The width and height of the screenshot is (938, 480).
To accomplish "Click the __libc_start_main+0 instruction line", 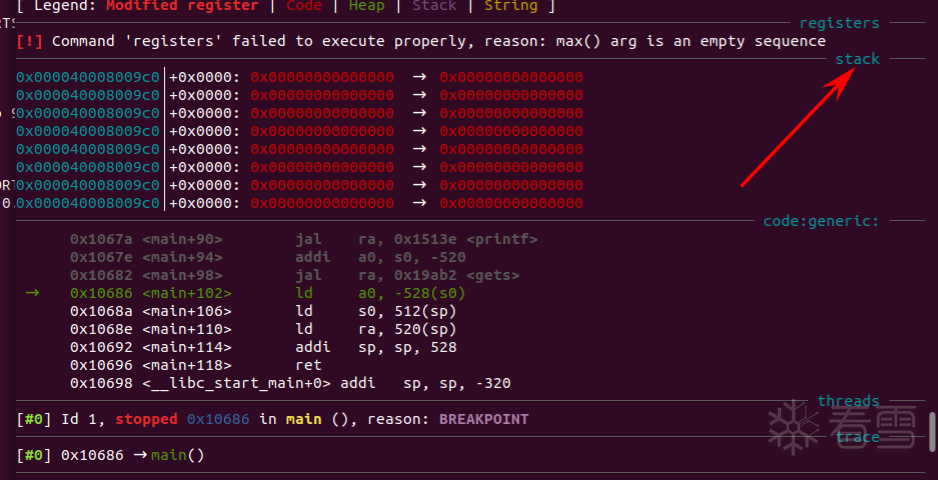I will (290, 383).
